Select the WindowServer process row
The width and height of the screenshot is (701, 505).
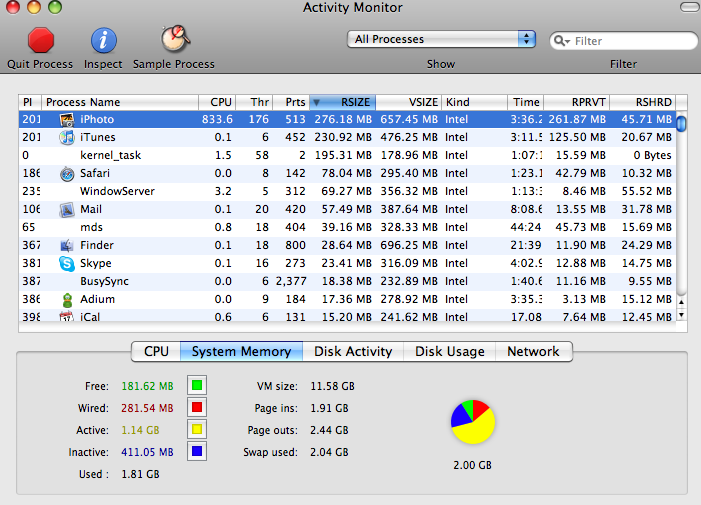(347, 191)
